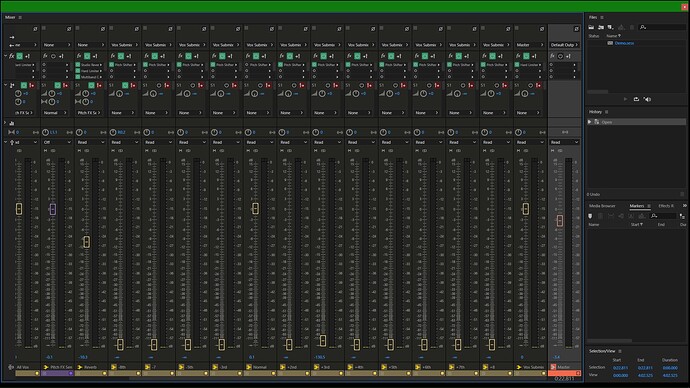Viewport: 690px width, 388px height.
Task: Click the Master track volume fader
Action: click(559, 220)
